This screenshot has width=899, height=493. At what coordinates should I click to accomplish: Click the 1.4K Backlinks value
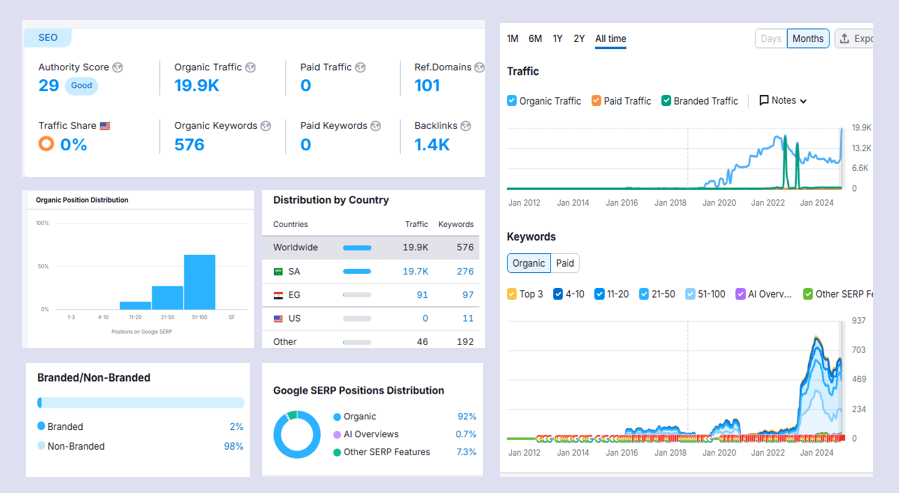pyautogui.click(x=432, y=144)
